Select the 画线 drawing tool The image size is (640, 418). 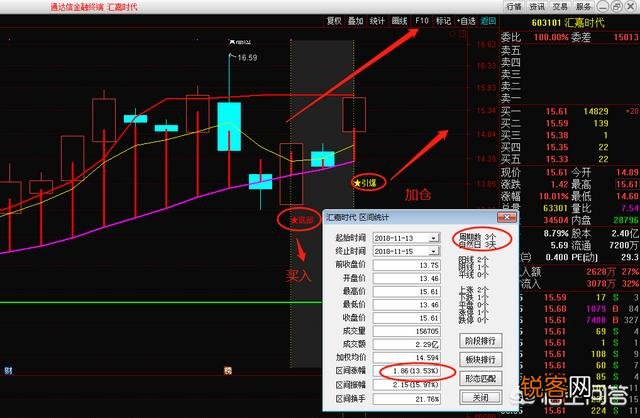point(400,20)
